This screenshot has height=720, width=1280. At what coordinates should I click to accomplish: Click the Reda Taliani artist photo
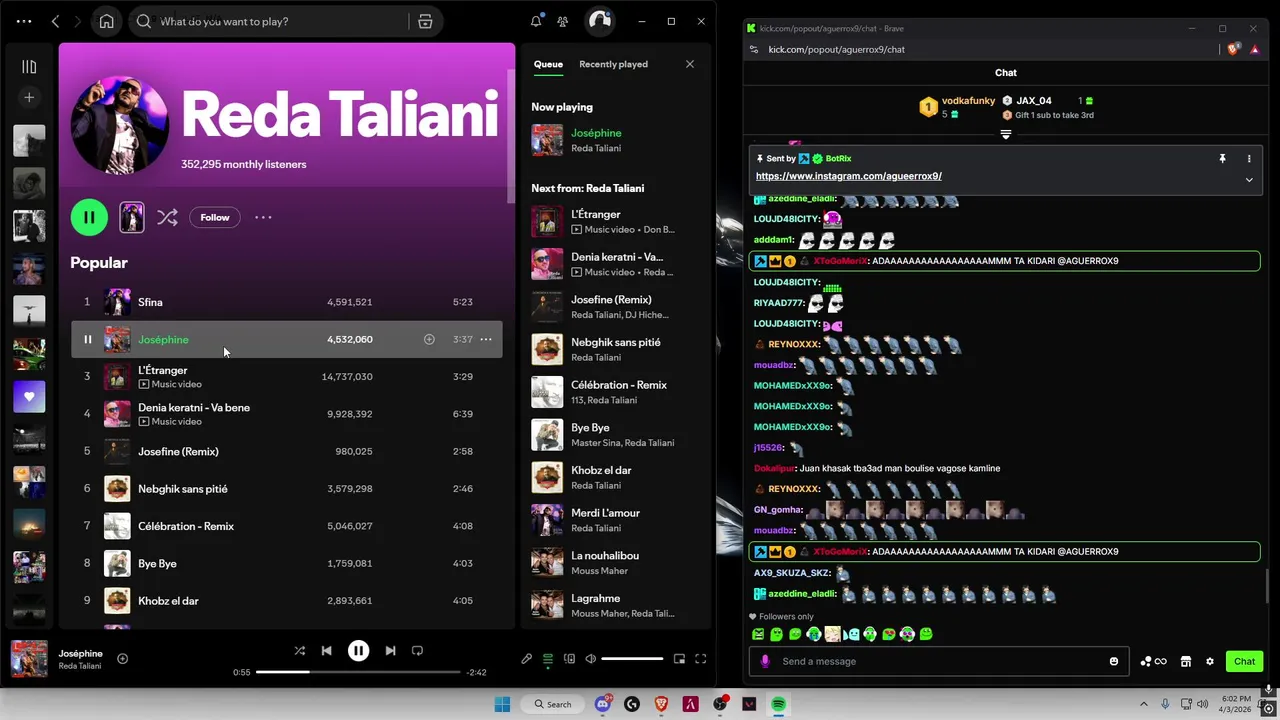tap(119, 125)
